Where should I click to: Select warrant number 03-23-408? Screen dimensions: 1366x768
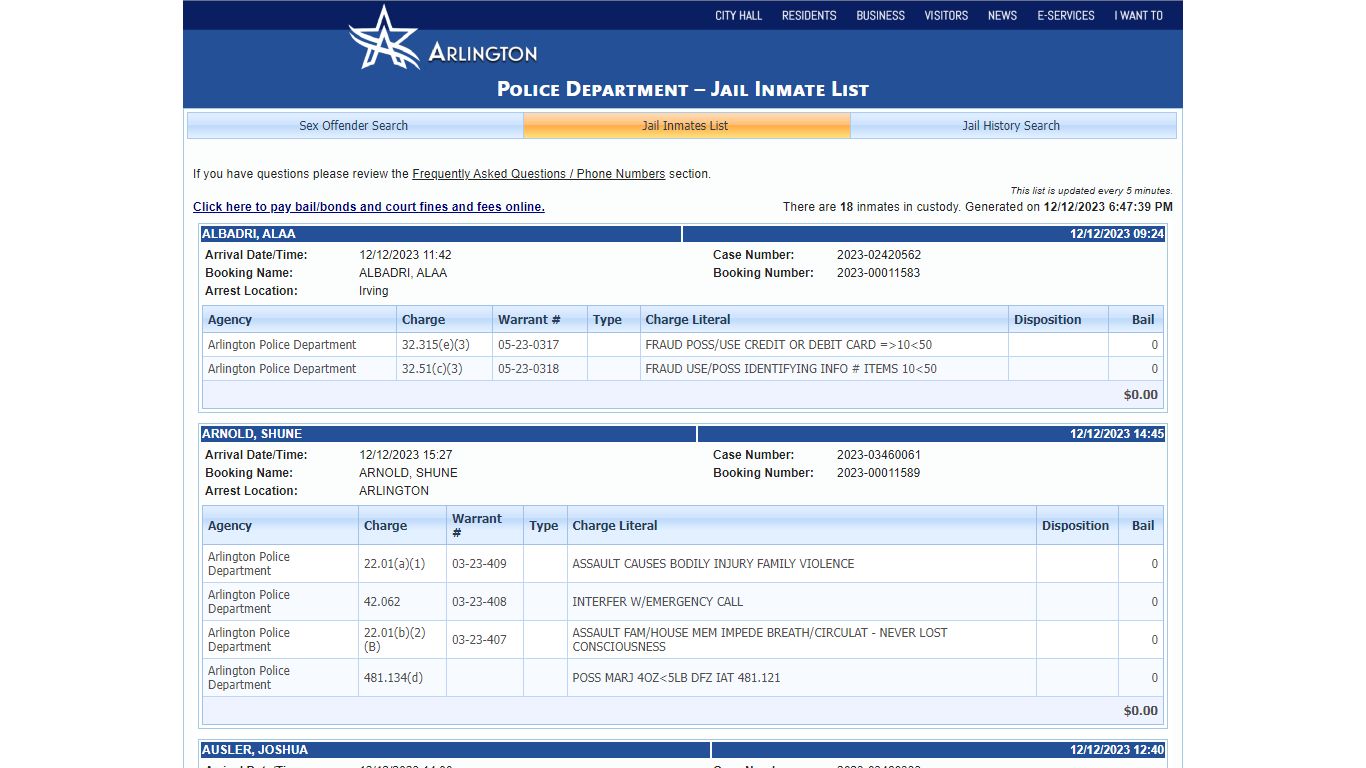(x=479, y=602)
